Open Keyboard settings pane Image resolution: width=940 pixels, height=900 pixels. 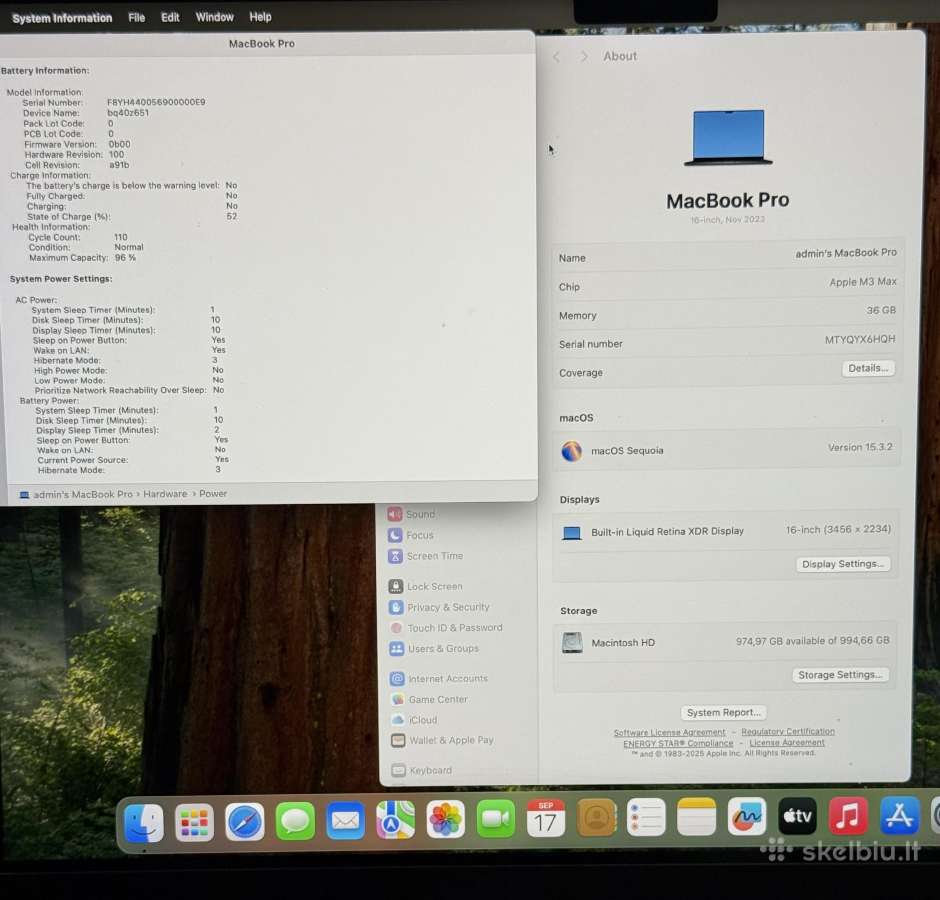[x=421, y=770]
